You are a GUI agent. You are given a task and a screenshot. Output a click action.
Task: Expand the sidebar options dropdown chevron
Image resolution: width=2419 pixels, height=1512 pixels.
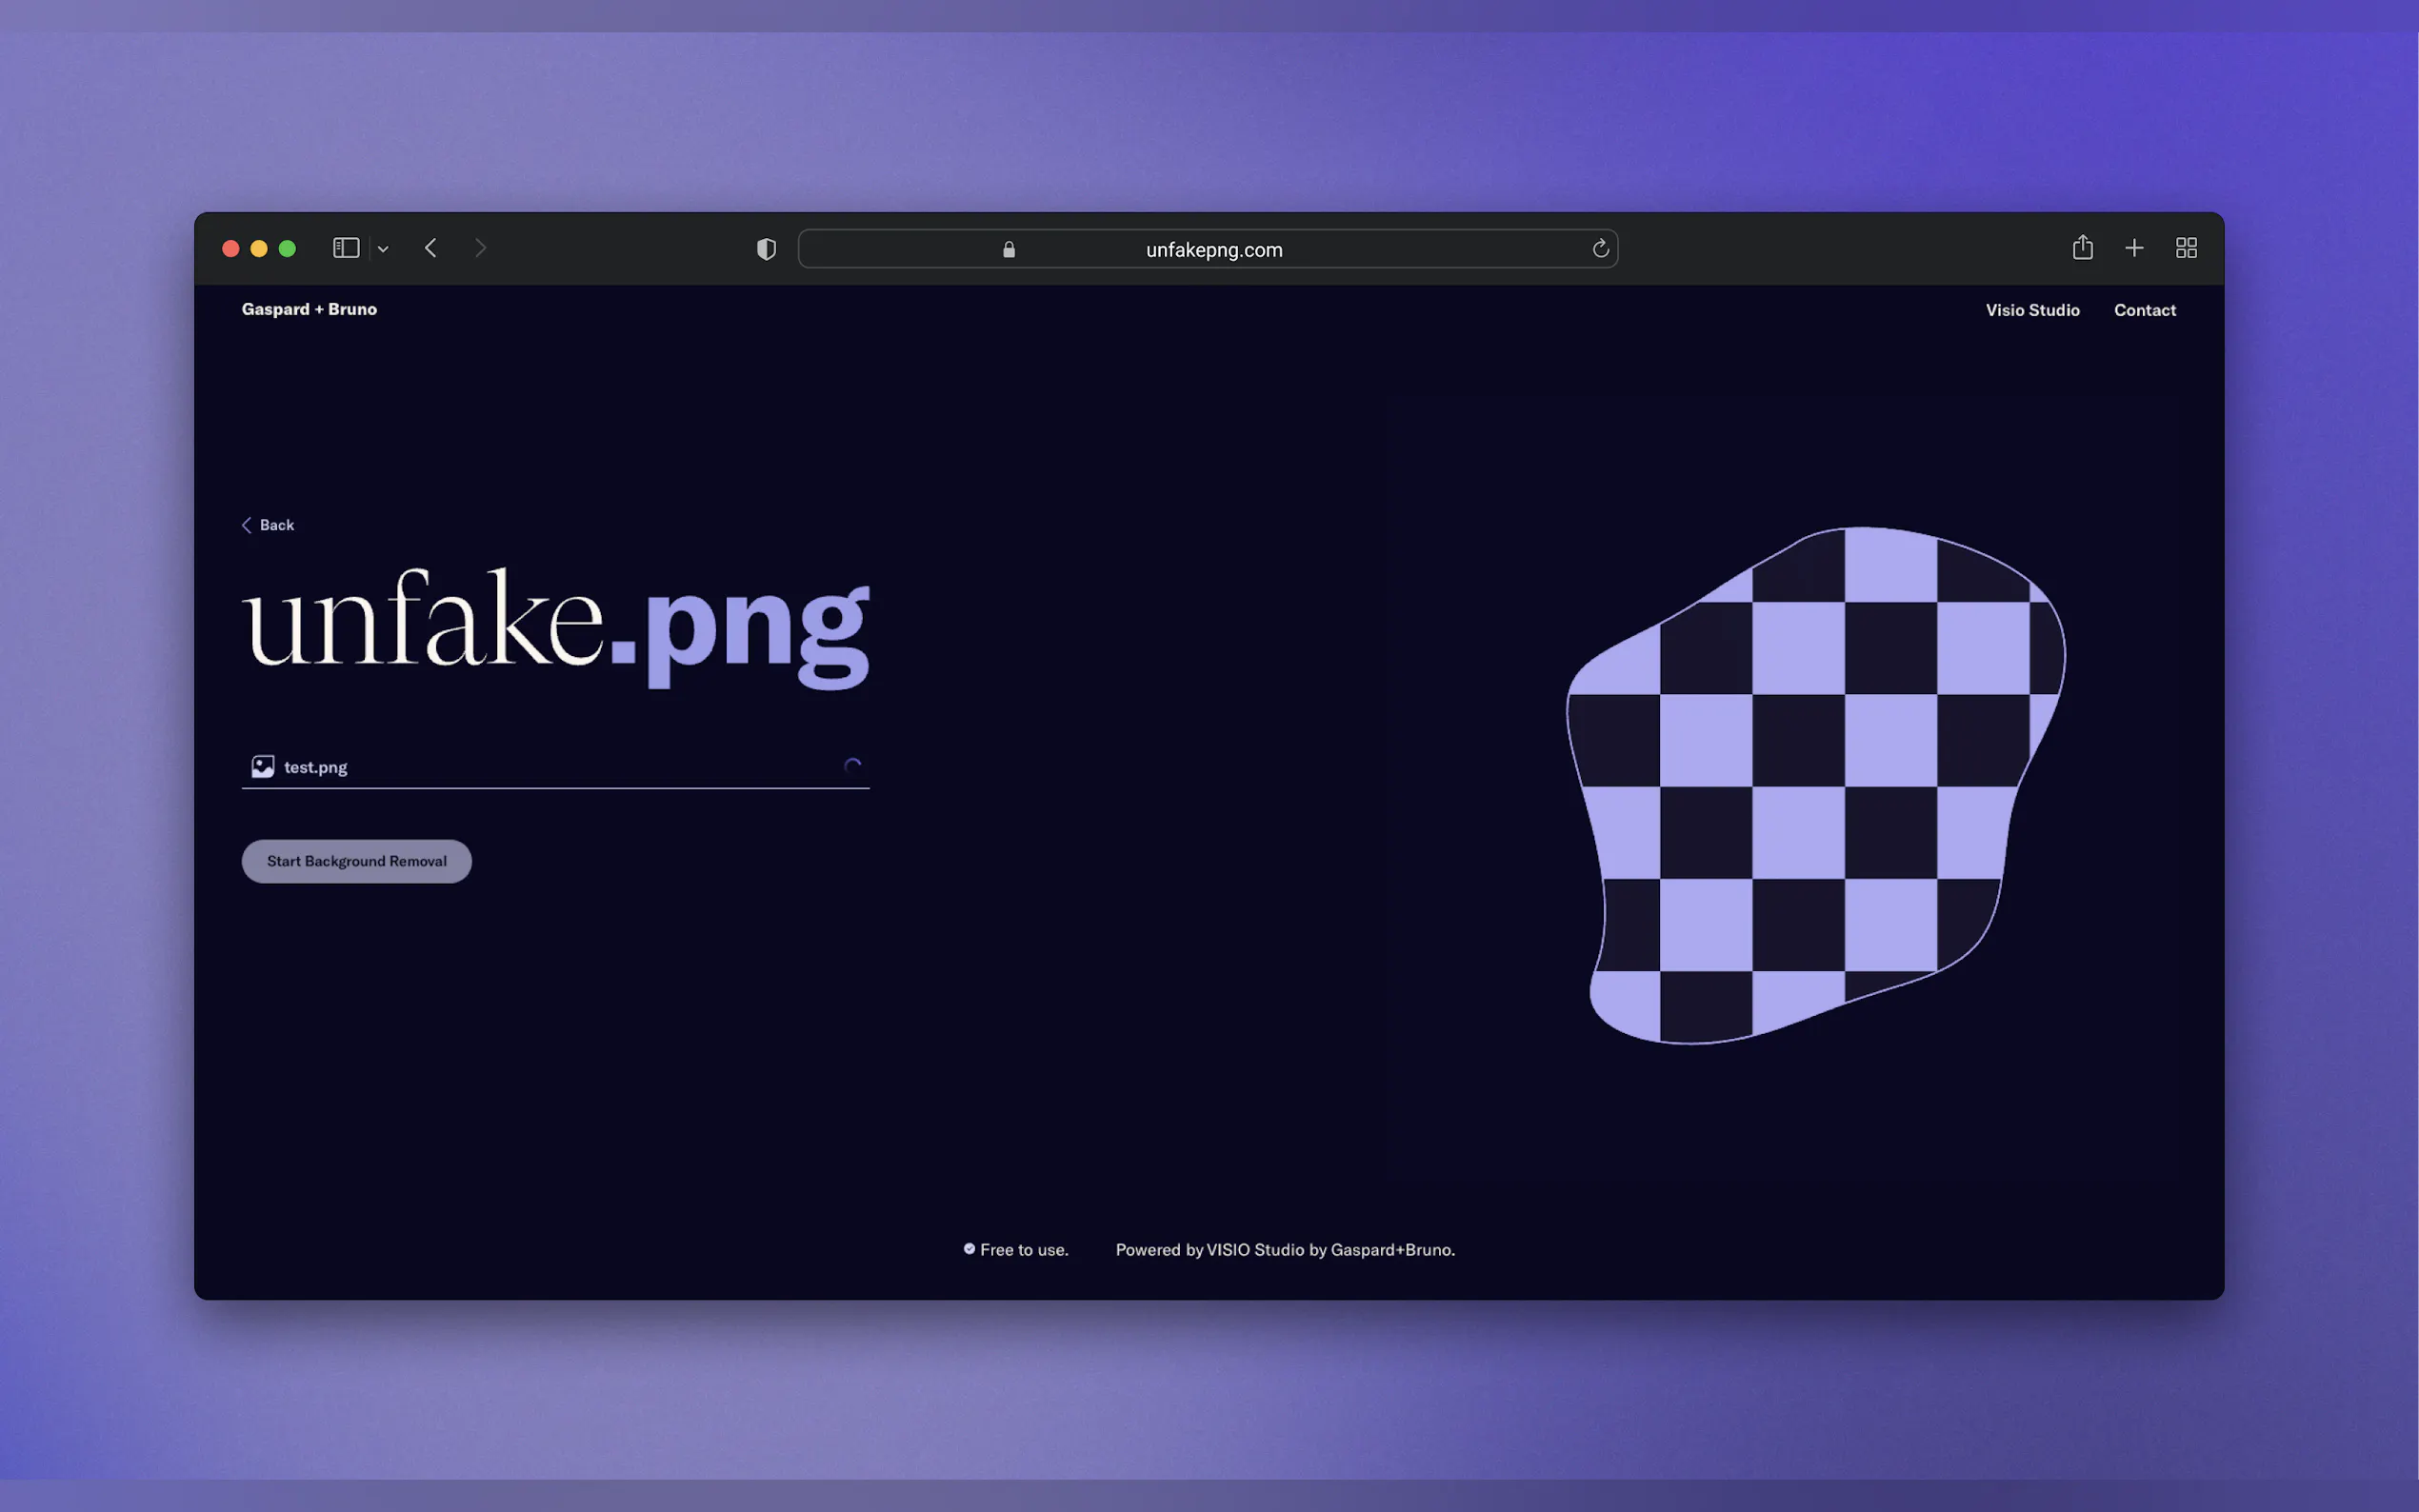click(383, 249)
